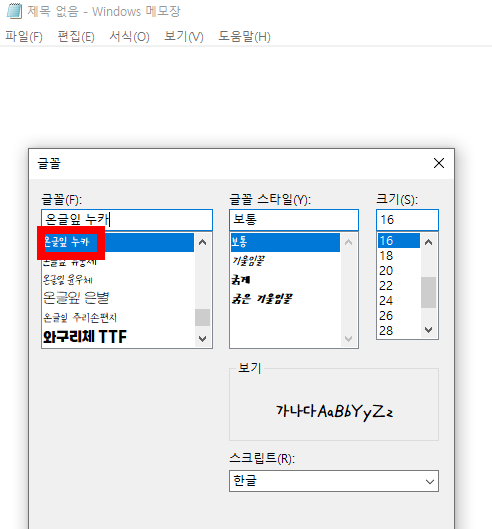The height and width of the screenshot is (529, 492).
Task: Click the 가나다AaBbYyZz preview sample
Action: tap(334, 412)
